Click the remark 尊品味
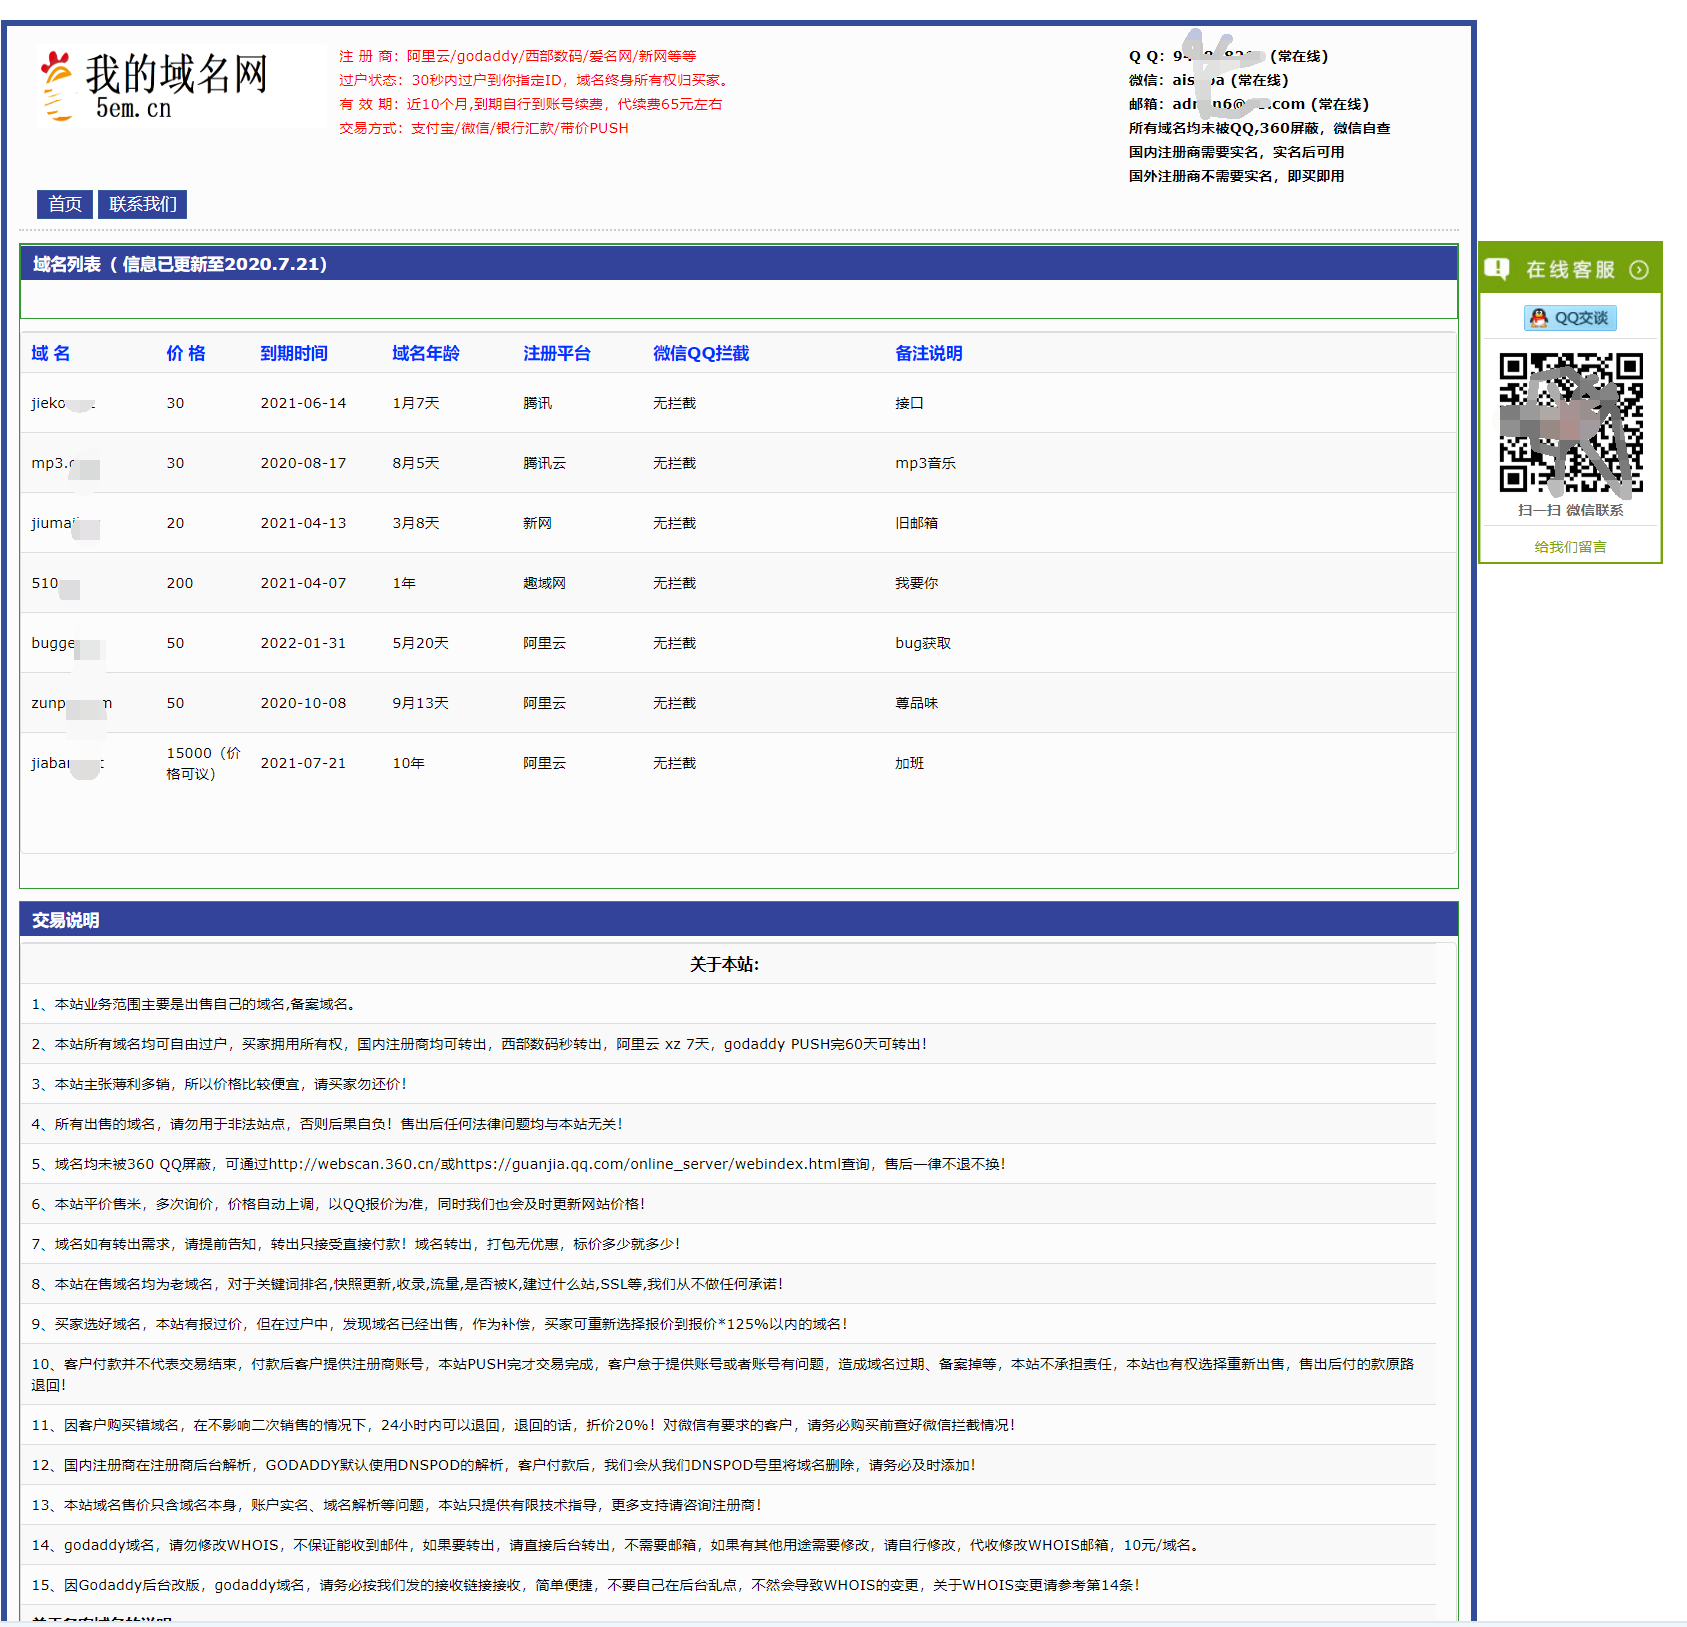This screenshot has height=1627, width=1687. pyautogui.click(x=916, y=703)
